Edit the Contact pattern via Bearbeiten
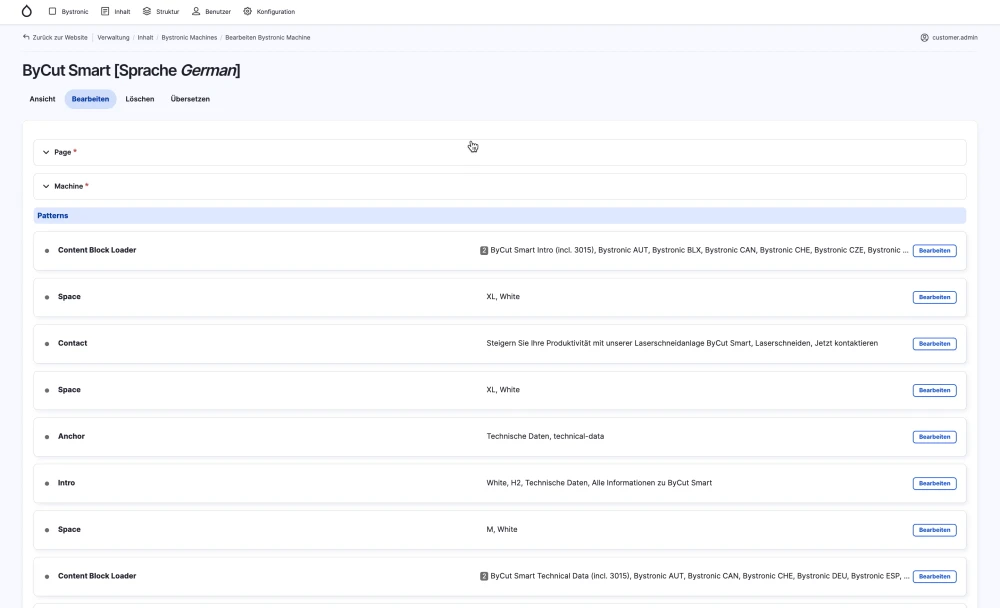Screen dimensions: 1000x608 pyautogui.click(x=934, y=344)
